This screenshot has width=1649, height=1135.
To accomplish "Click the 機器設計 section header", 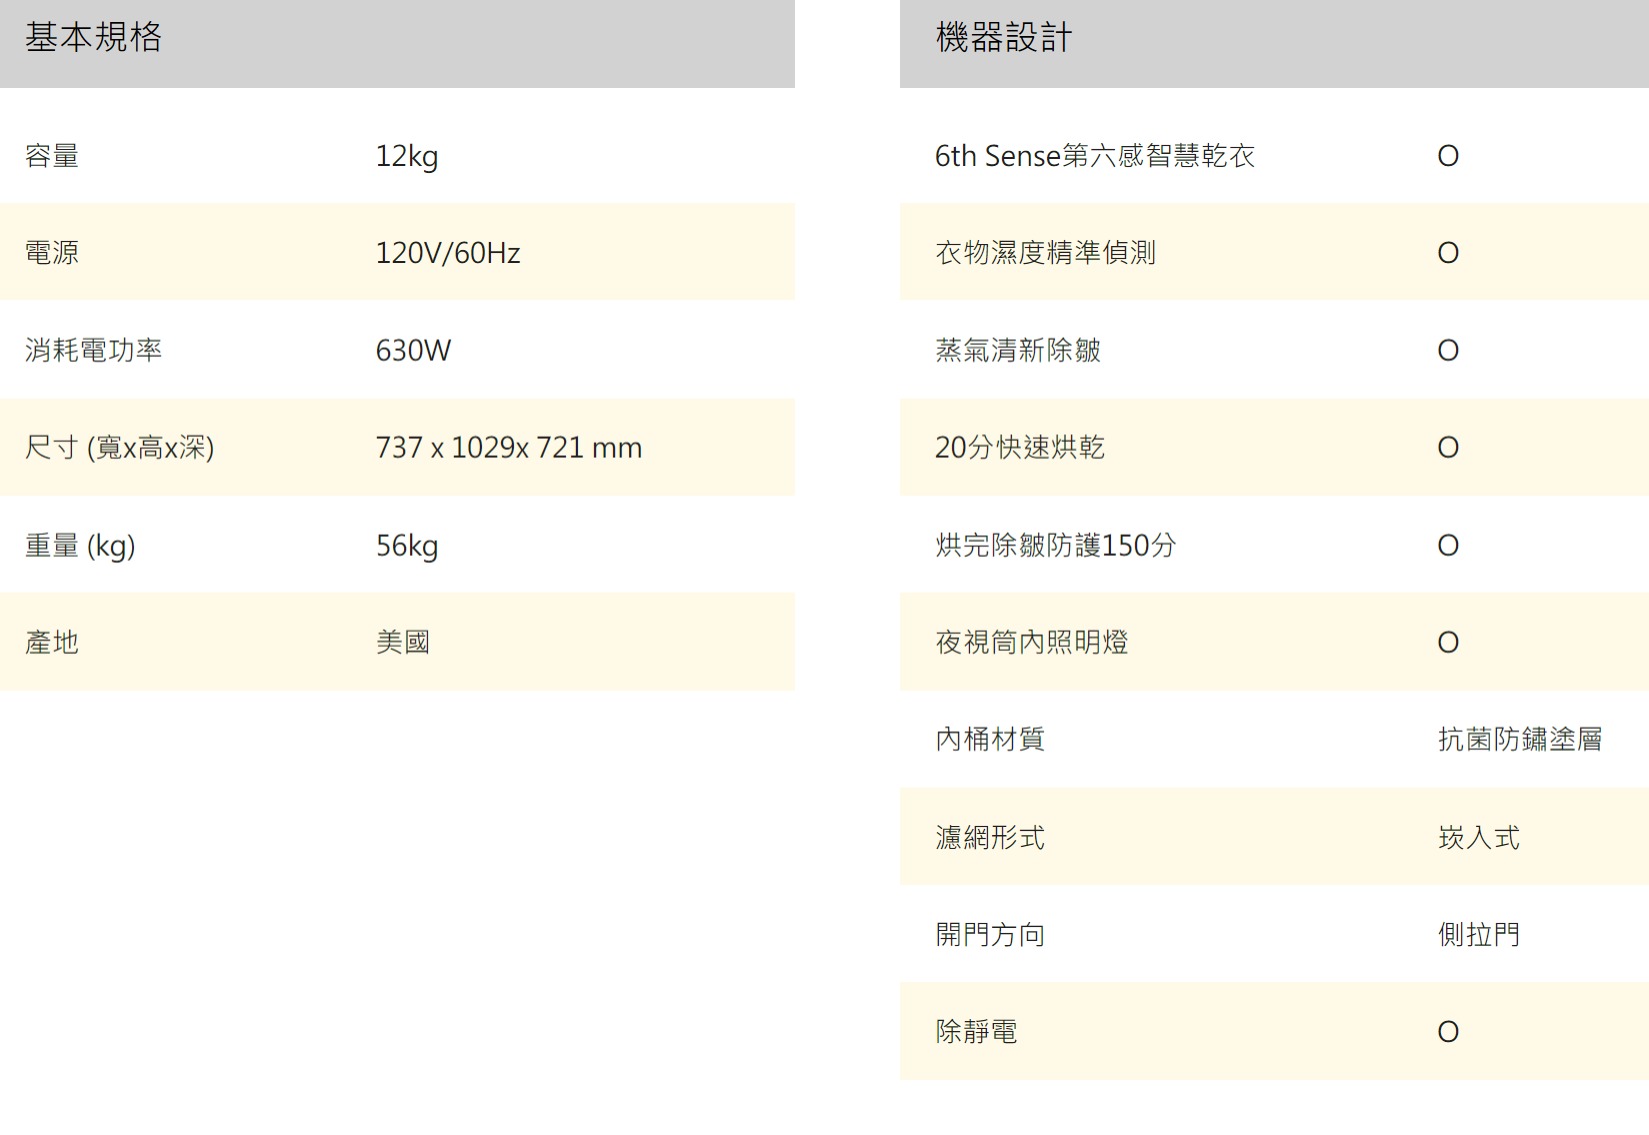I will (1003, 38).
